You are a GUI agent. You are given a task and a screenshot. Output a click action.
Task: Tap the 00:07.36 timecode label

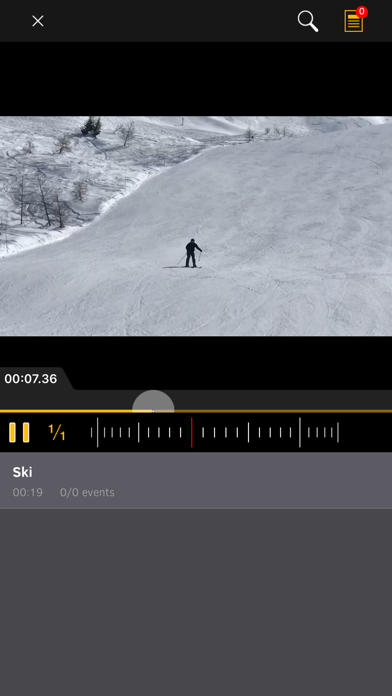pyautogui.click(x=31, y=379)
